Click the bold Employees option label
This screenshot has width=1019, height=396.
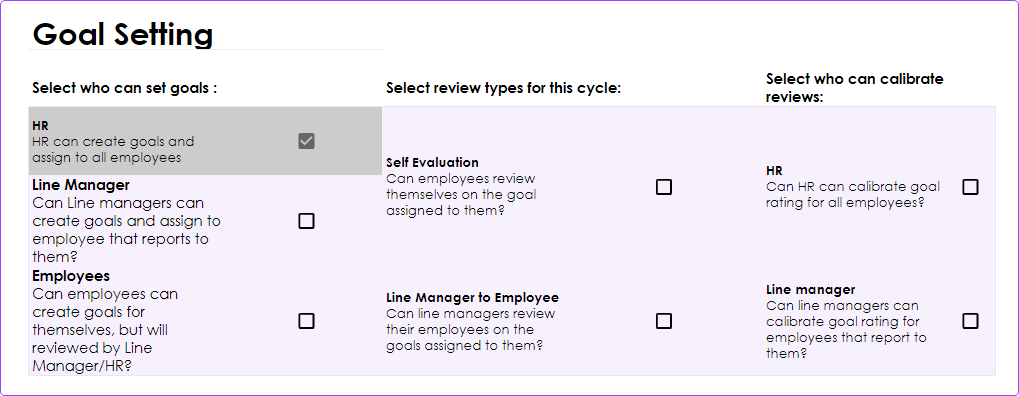(x=71, y=276)
